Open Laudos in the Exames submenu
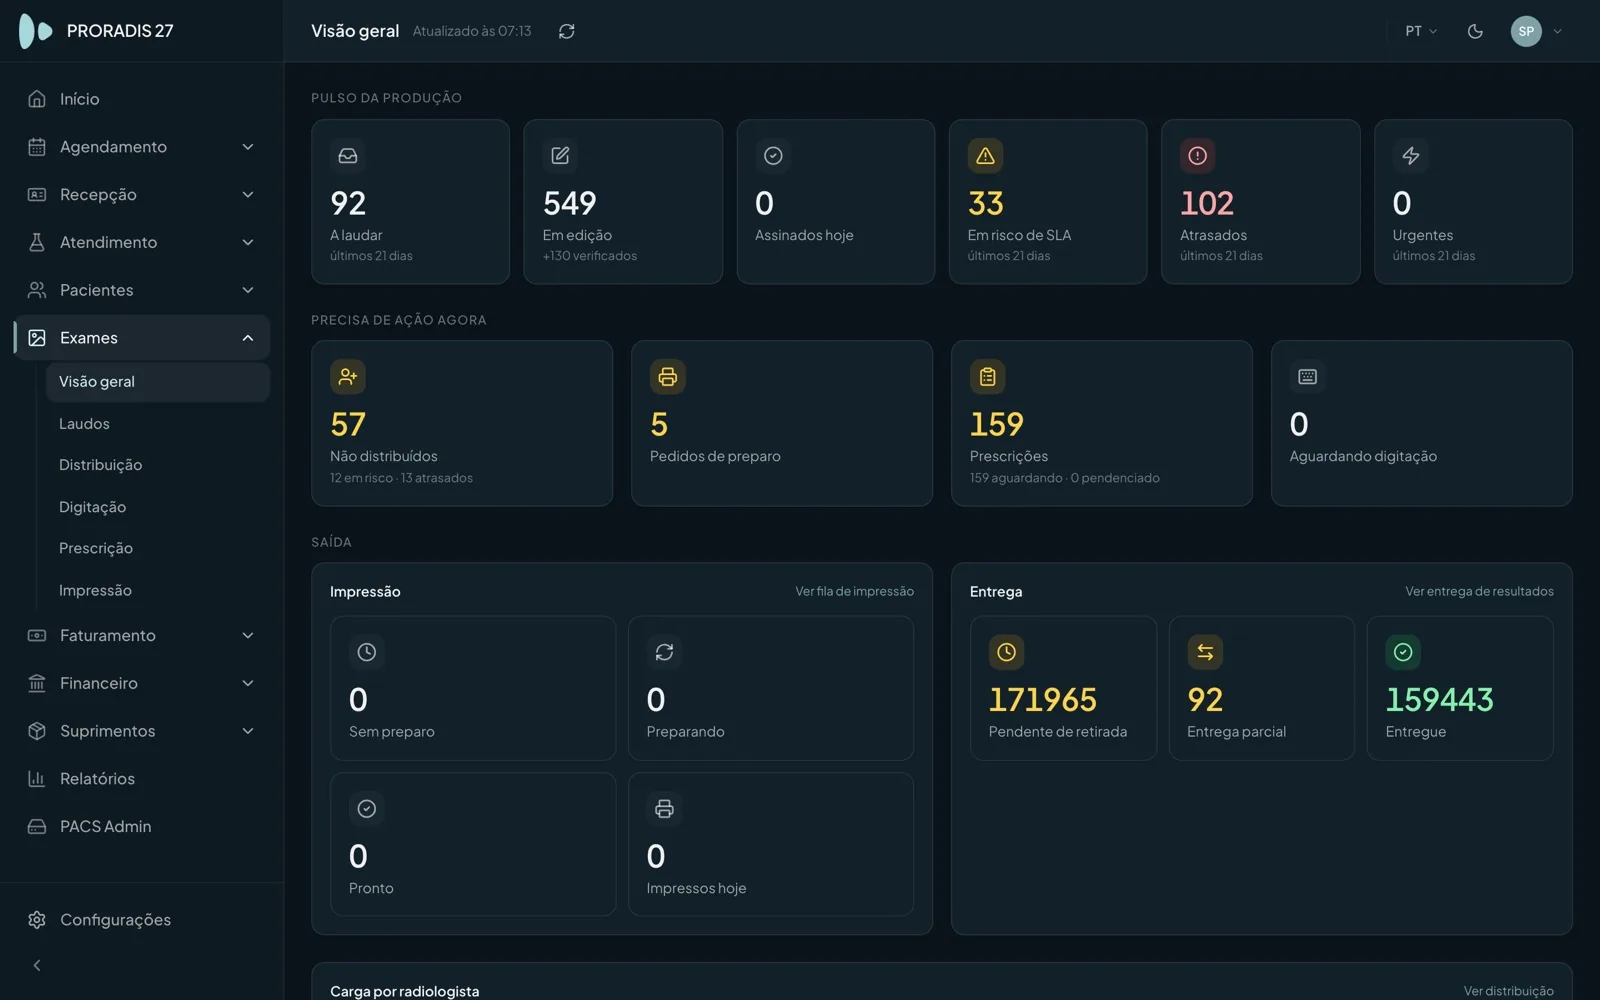 tap(84, 424)
